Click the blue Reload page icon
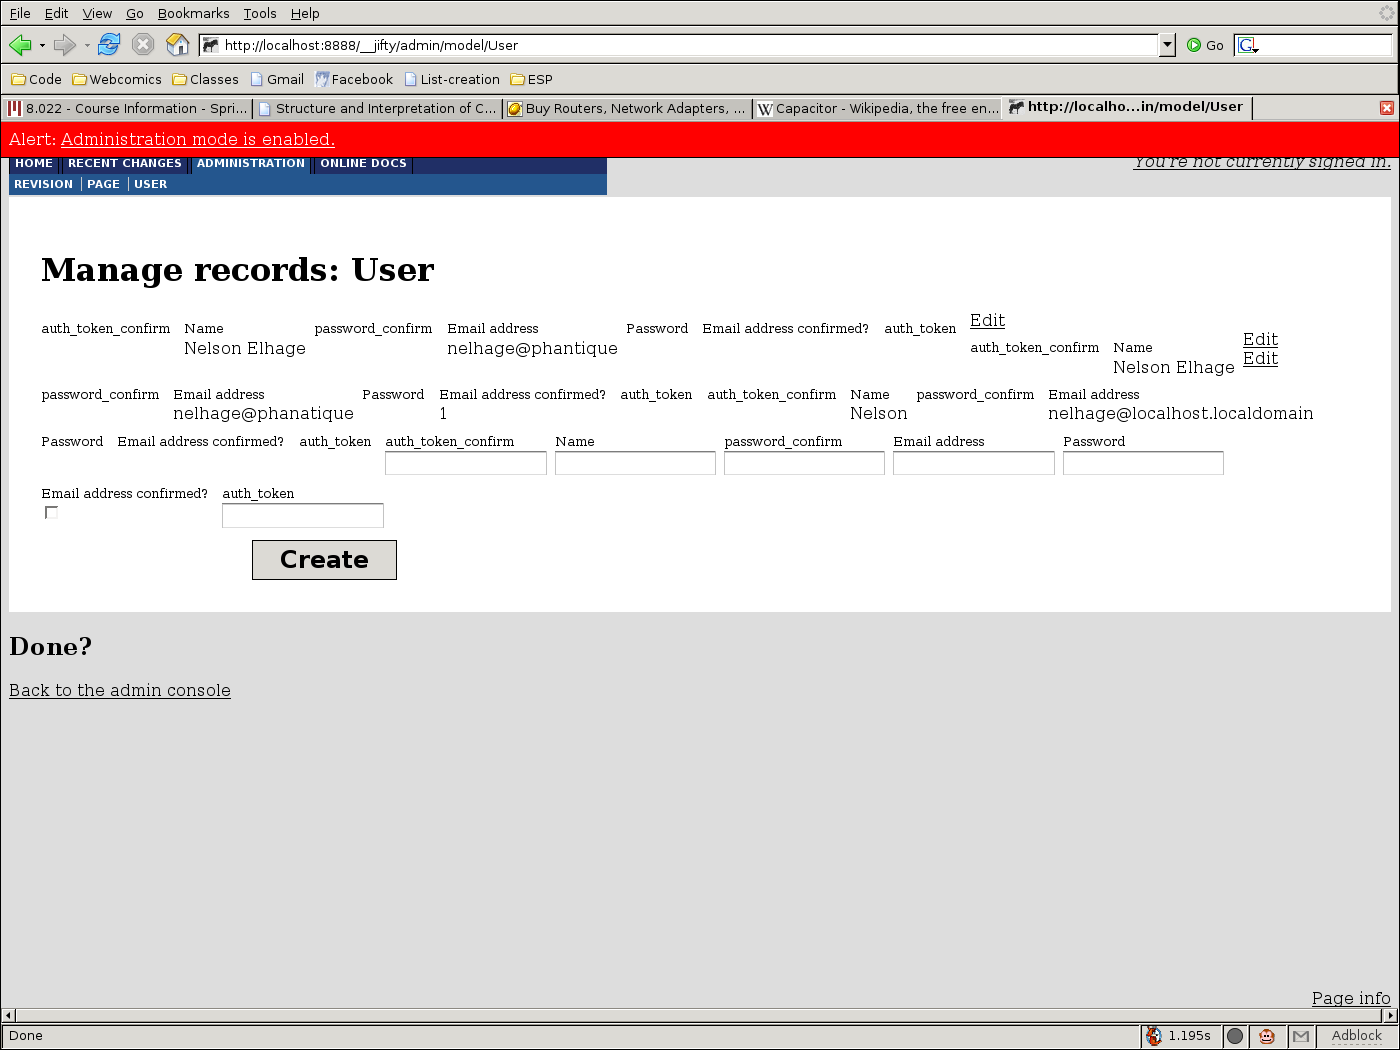1400x1050 pixels. [x=109, y=45]
